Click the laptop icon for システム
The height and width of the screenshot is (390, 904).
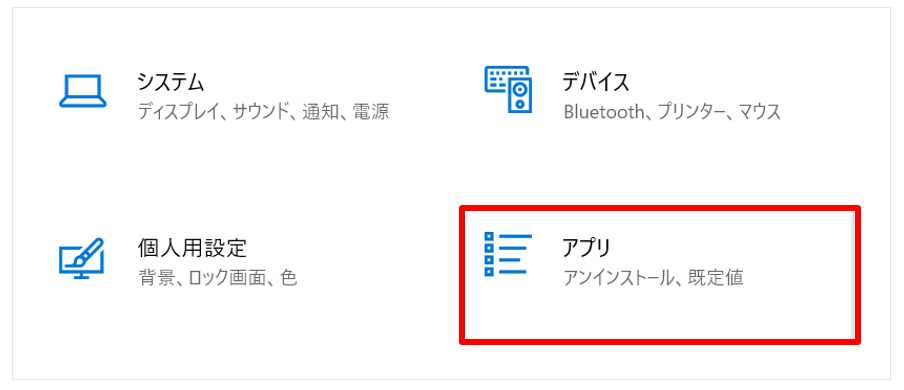click(x=82, y=92)
